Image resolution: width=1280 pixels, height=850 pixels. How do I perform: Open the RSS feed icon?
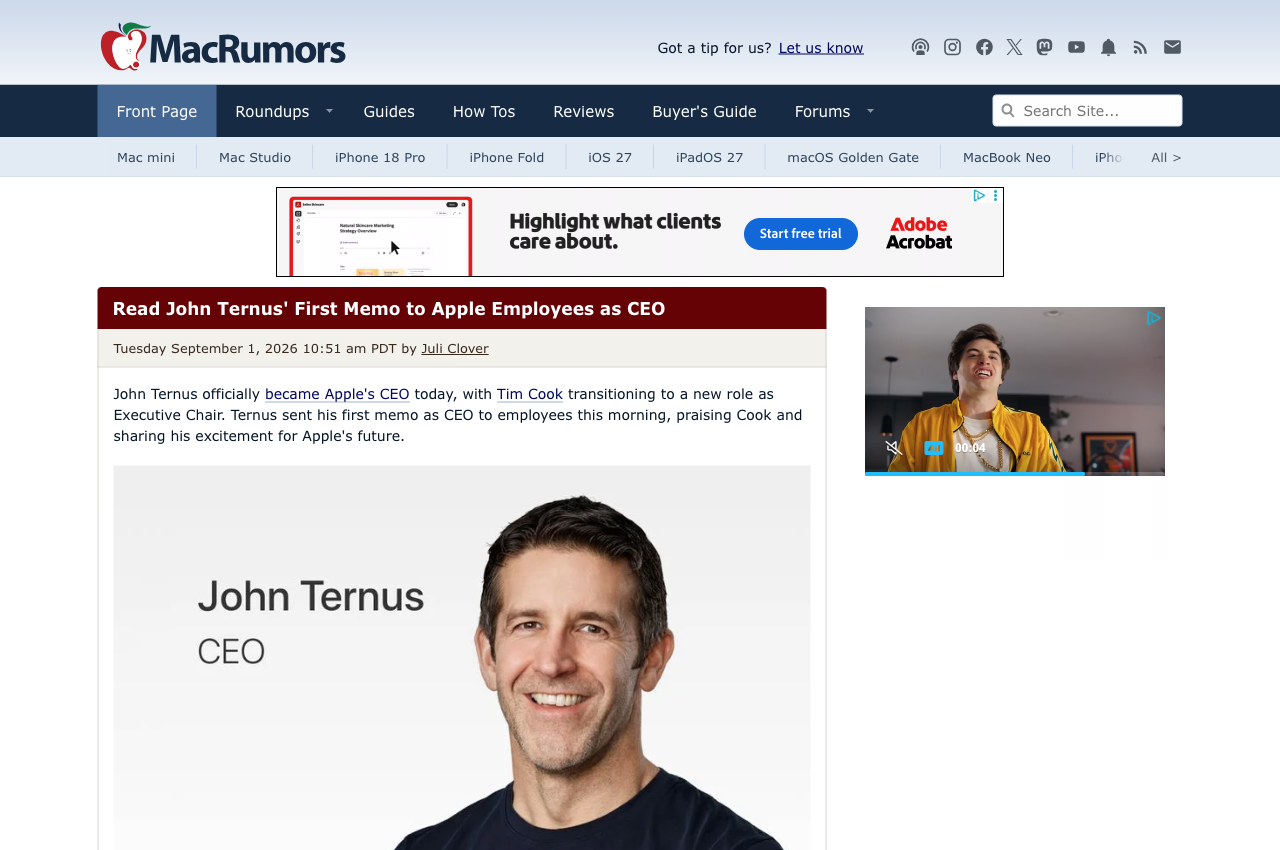(1140, 47)
